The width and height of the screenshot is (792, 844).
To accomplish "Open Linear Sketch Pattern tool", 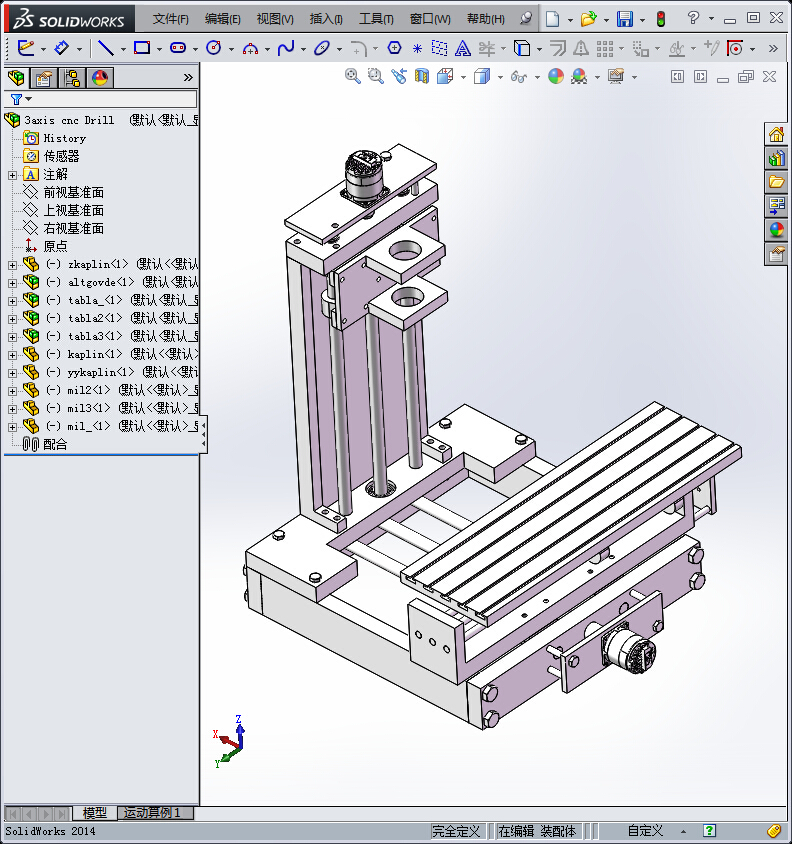I will (605, 48).
